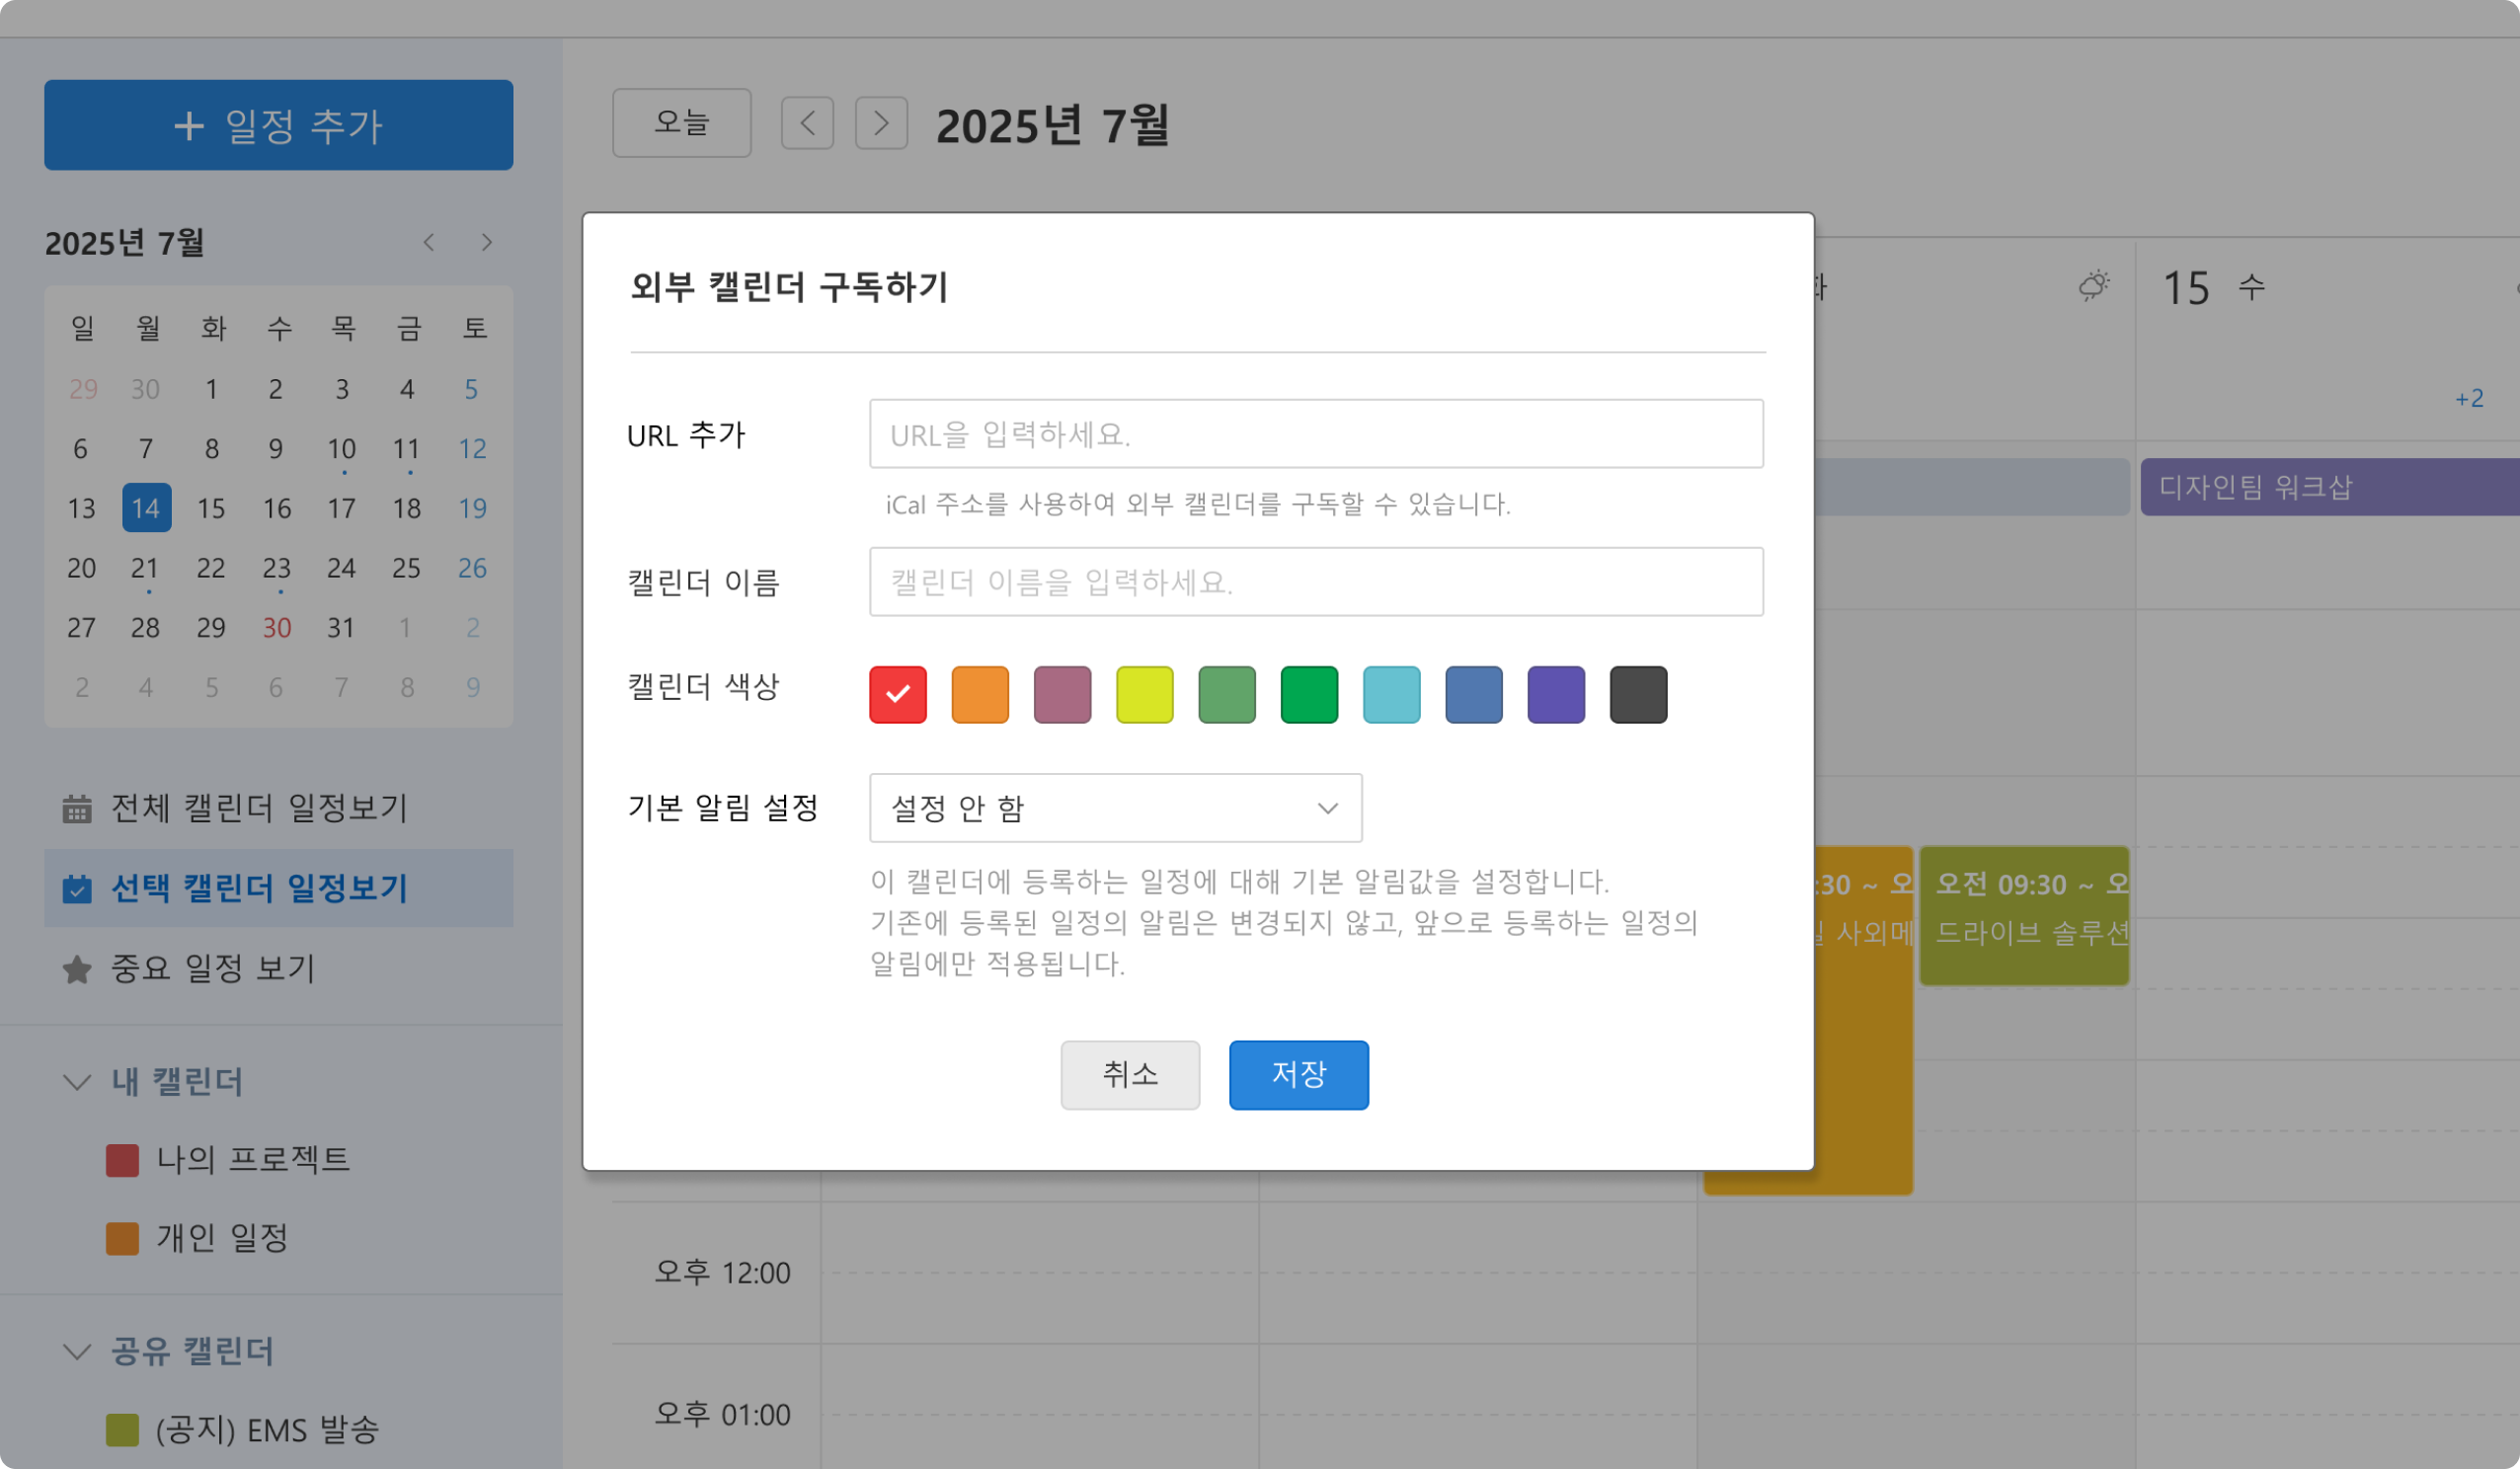This screenshot has width=2520, height=1469.
Task: Open the 기본 알림 설정 dropdown
Action: (1115, 808)
